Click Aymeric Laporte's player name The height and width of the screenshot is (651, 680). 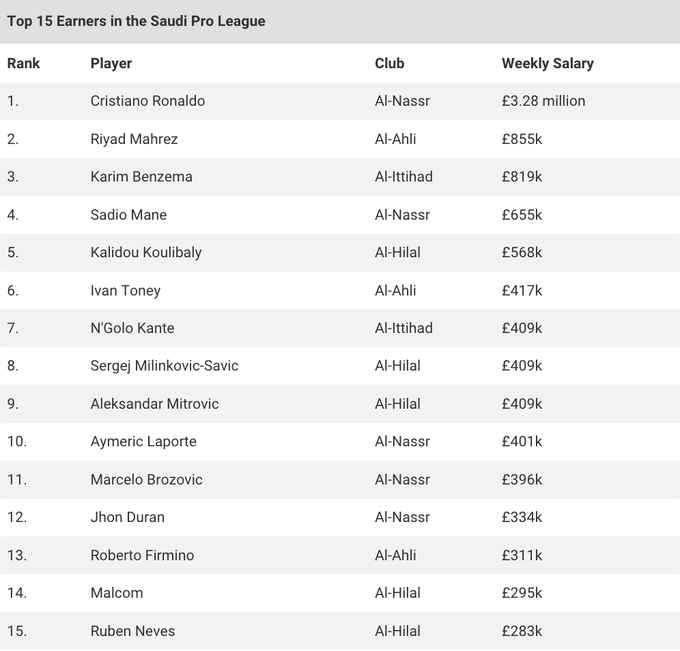(143, 442)
